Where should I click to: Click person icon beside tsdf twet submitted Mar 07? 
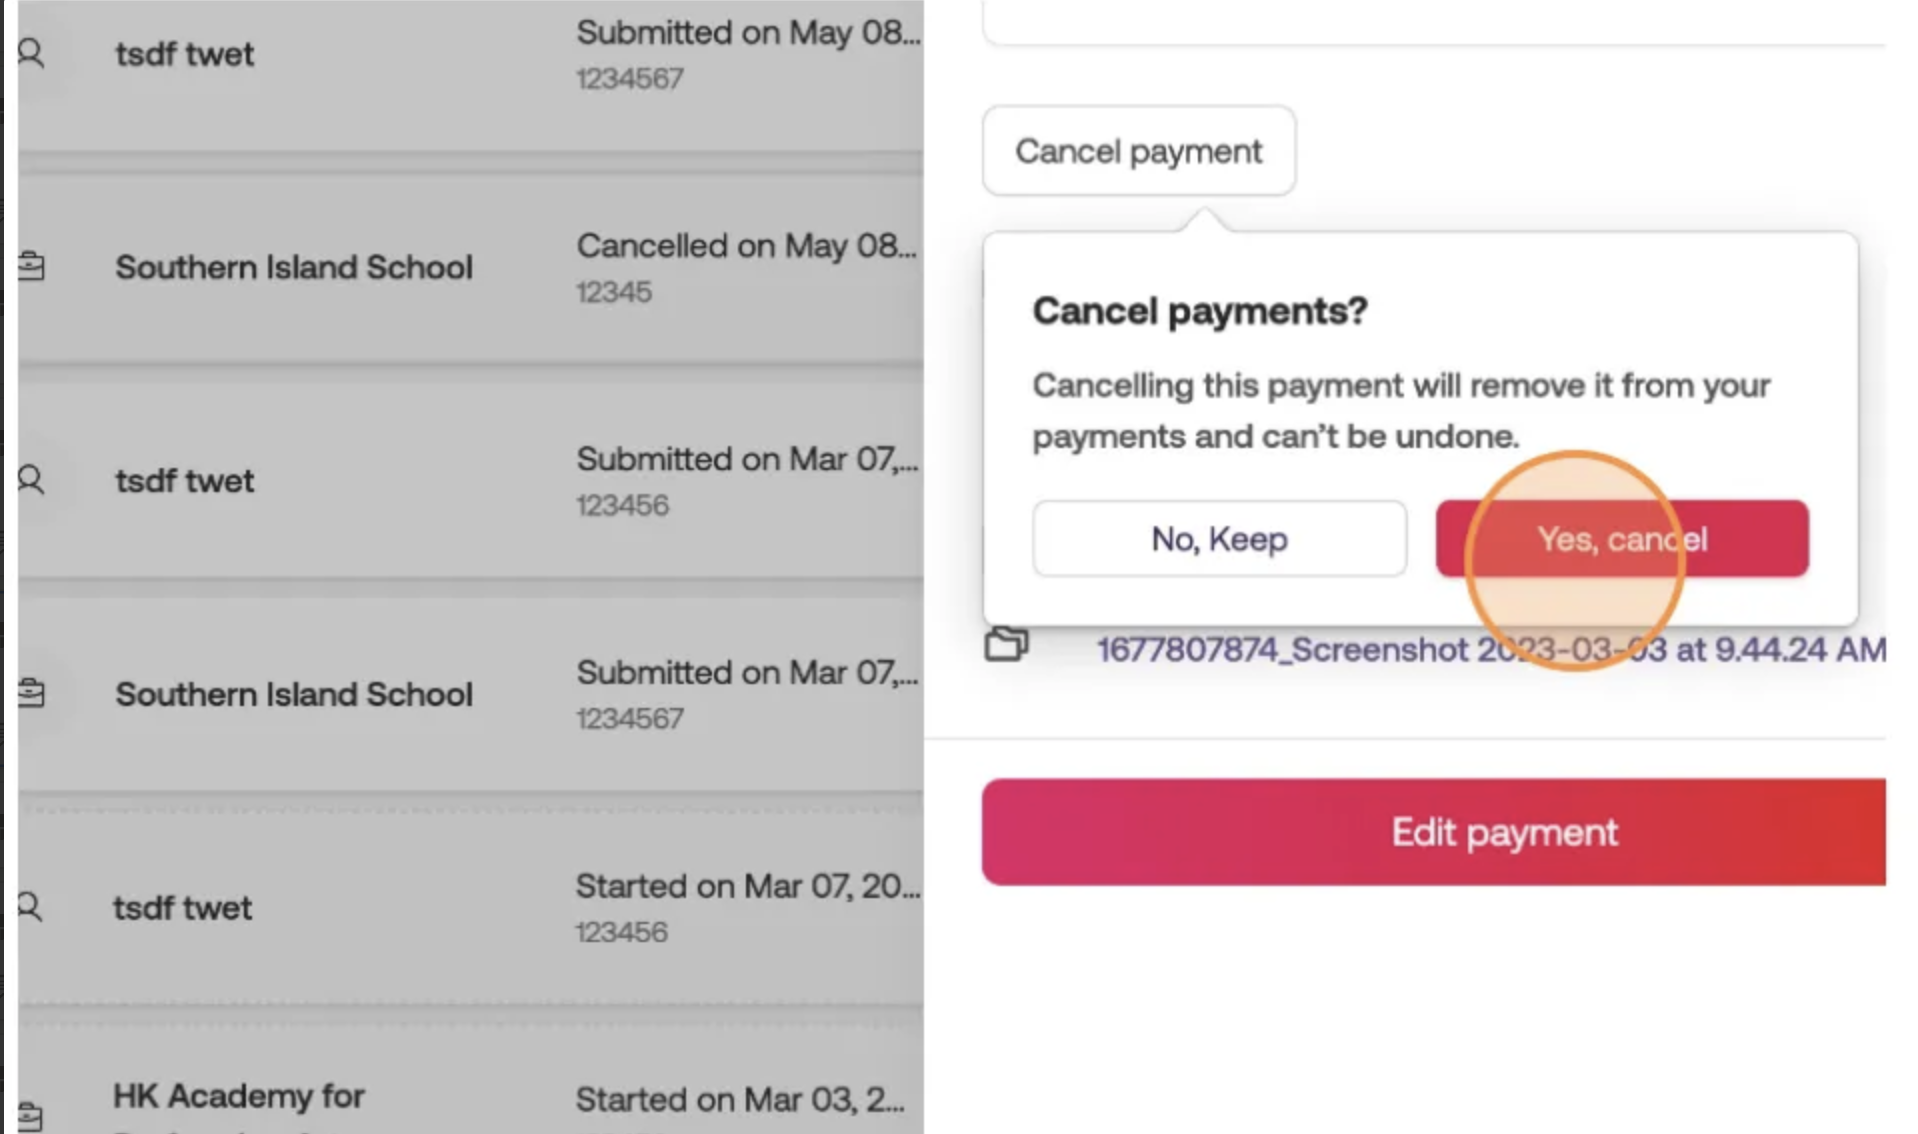pos(31,480)
